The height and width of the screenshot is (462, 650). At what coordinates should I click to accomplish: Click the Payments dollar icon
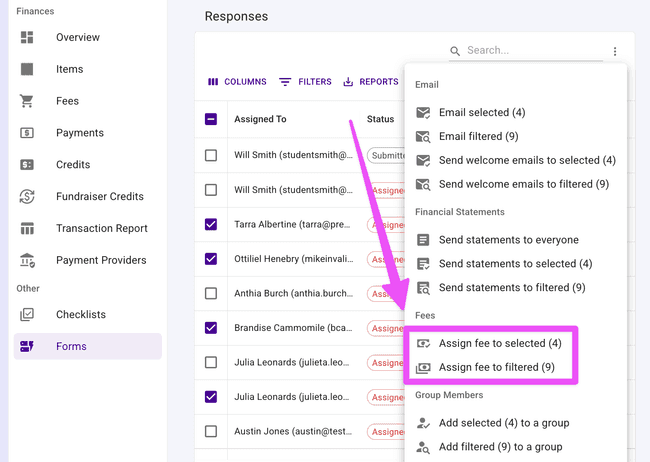pyautogui.click(x=27, y=133)
